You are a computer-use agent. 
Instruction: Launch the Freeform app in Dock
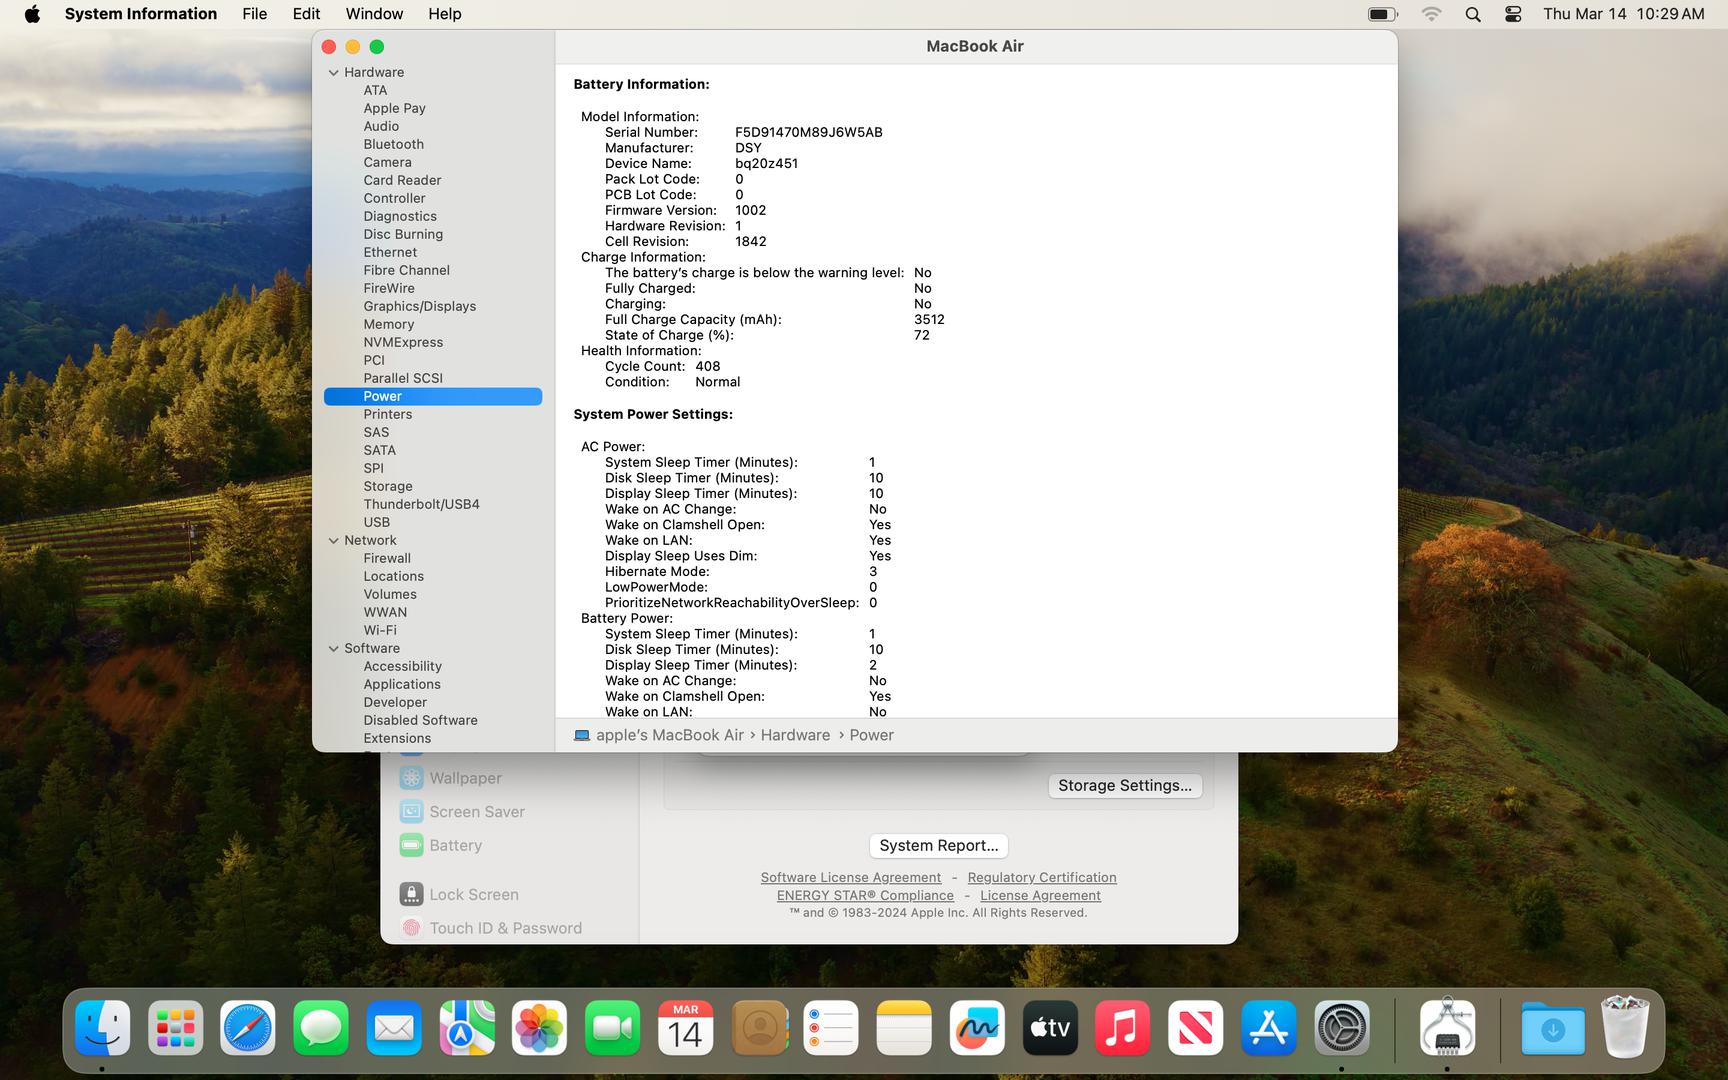[976, 1027]
